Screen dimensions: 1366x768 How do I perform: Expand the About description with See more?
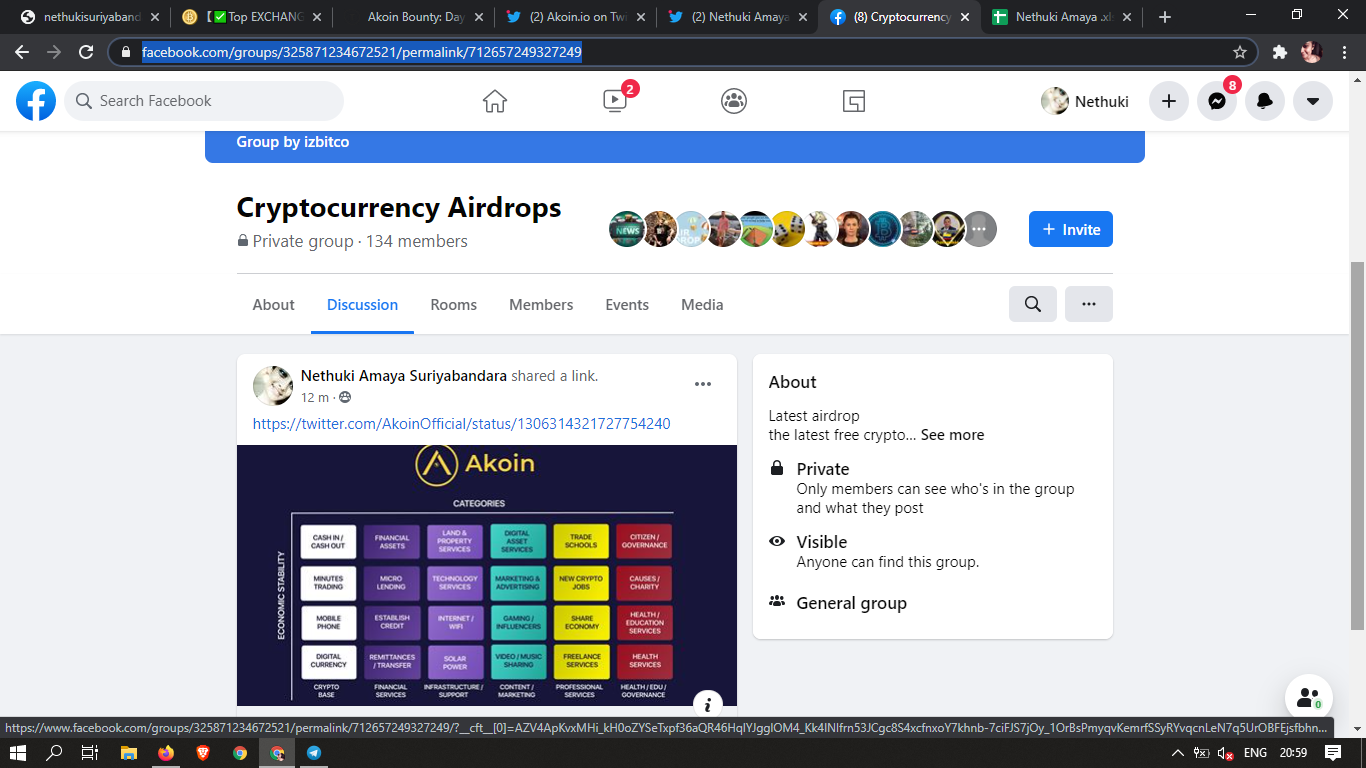point(952,435)
